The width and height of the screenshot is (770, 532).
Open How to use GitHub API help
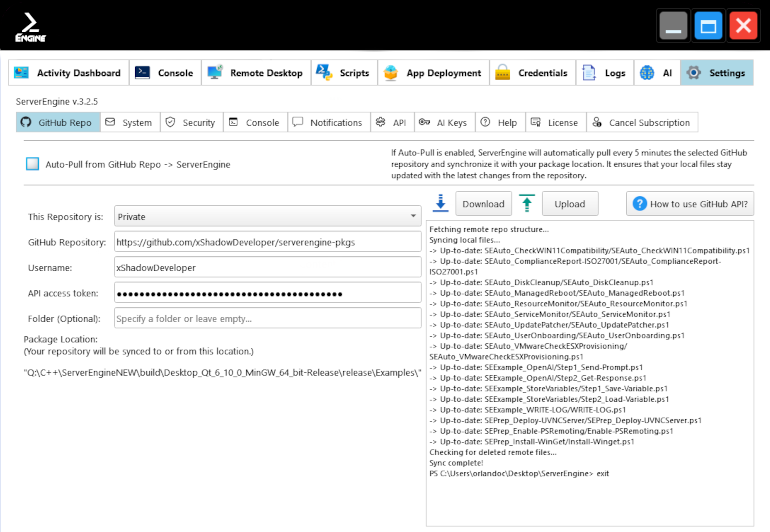click(689, 203)
